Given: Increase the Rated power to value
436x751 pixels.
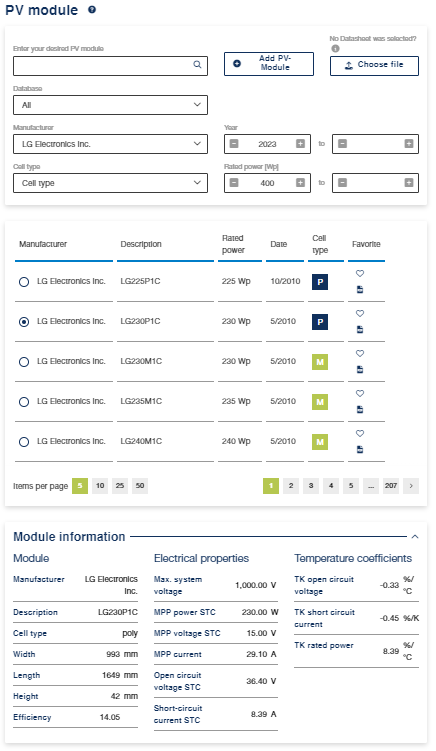Looking at the screenshot, I should pos(409,183).
